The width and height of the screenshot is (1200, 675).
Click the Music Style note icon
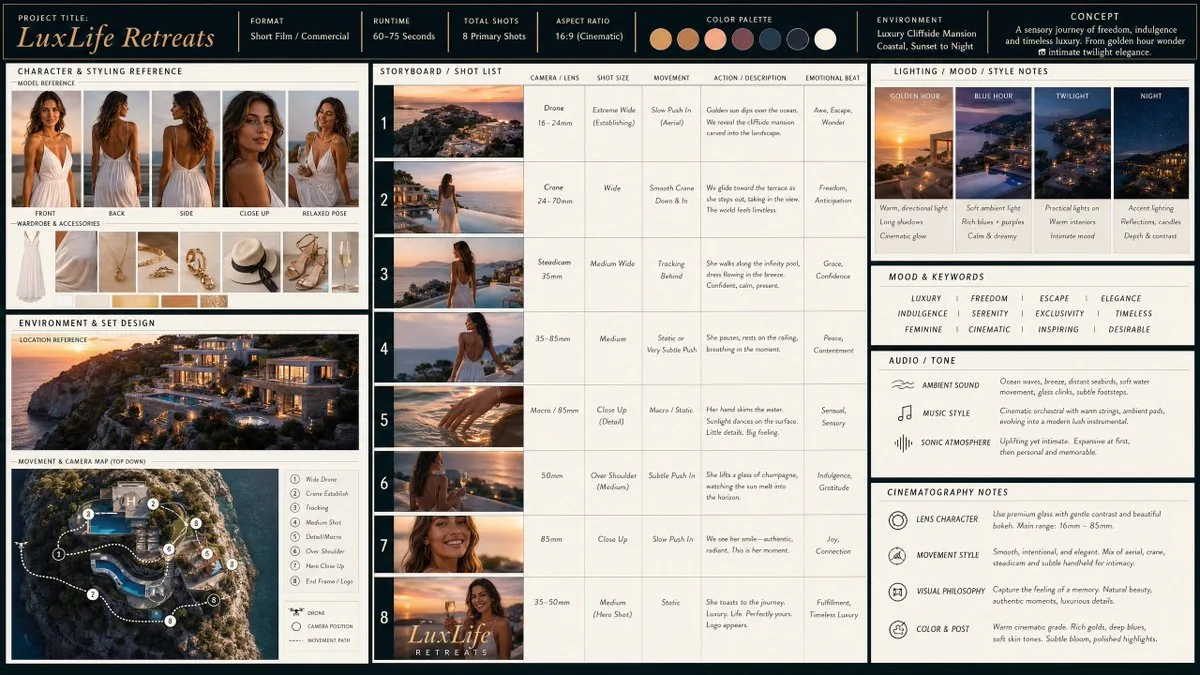pyautogui.click(x=904, y=413)
